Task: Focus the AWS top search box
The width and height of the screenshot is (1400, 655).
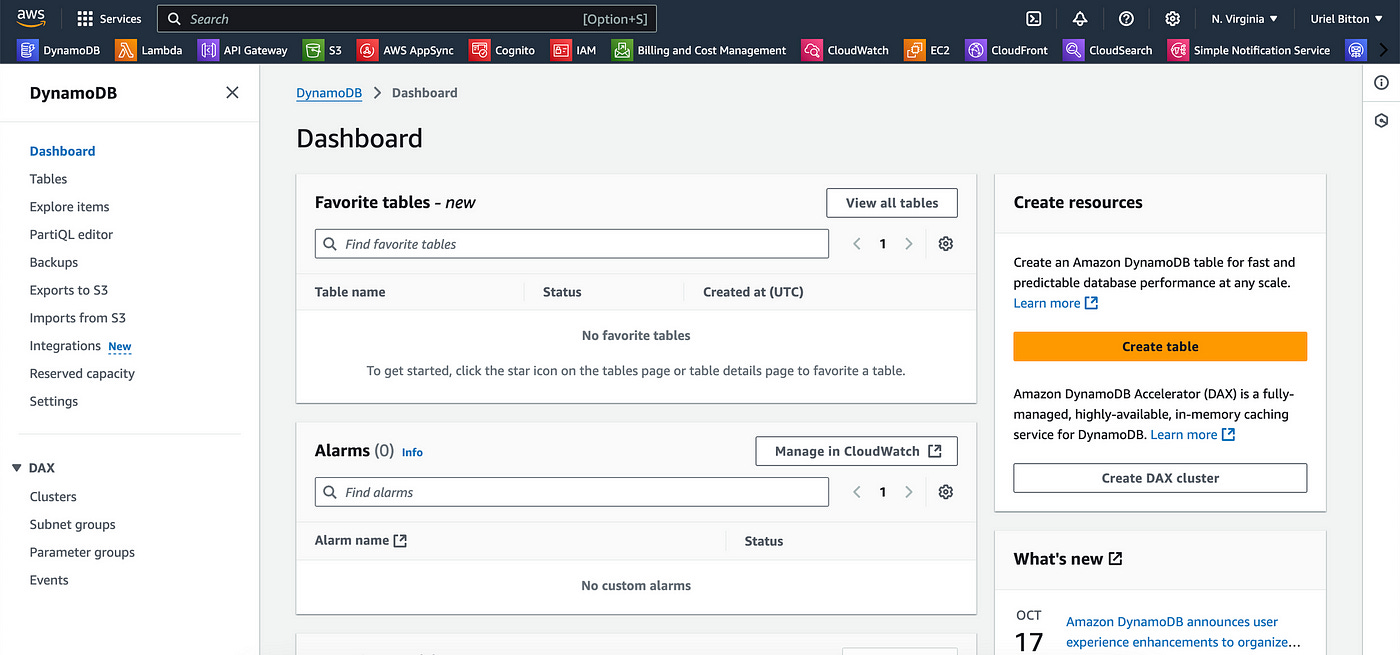Action: pyautogui.click(x=407, y=19)
